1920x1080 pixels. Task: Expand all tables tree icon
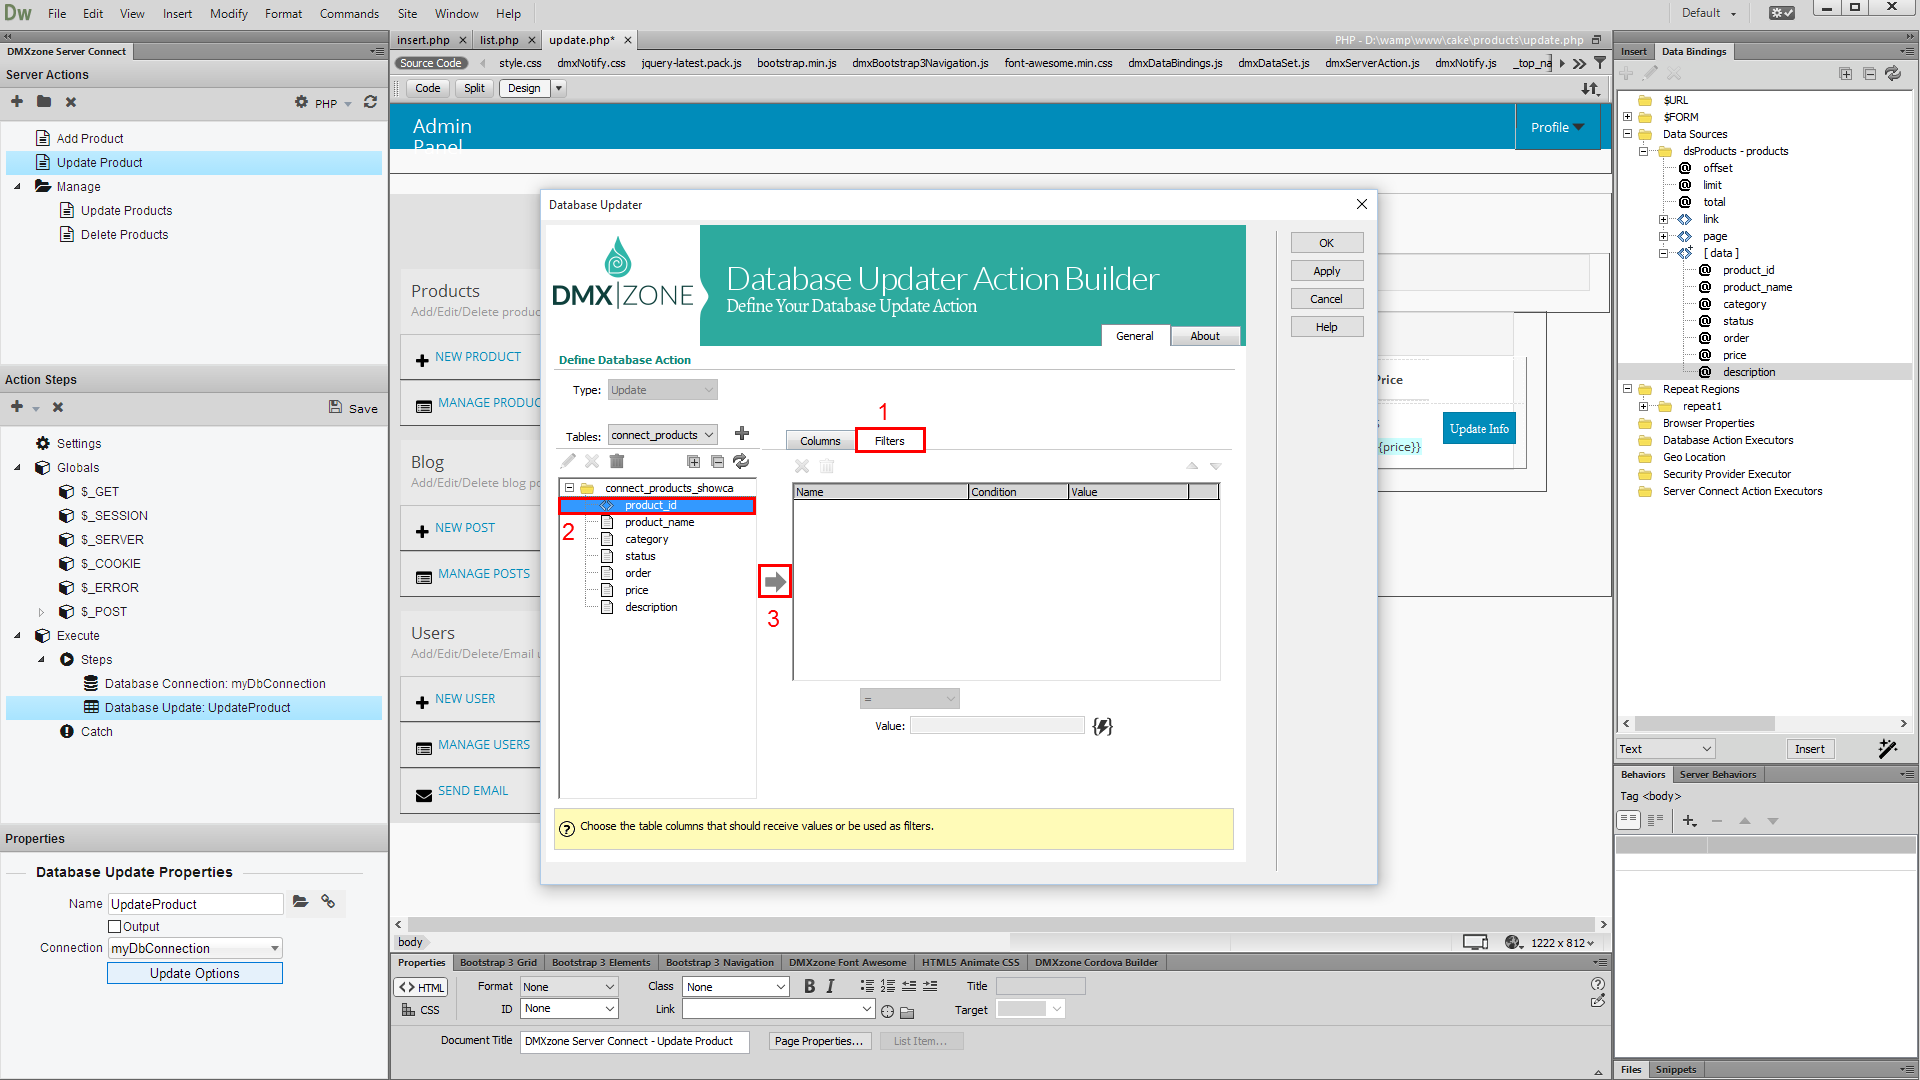tap(693, 461)
